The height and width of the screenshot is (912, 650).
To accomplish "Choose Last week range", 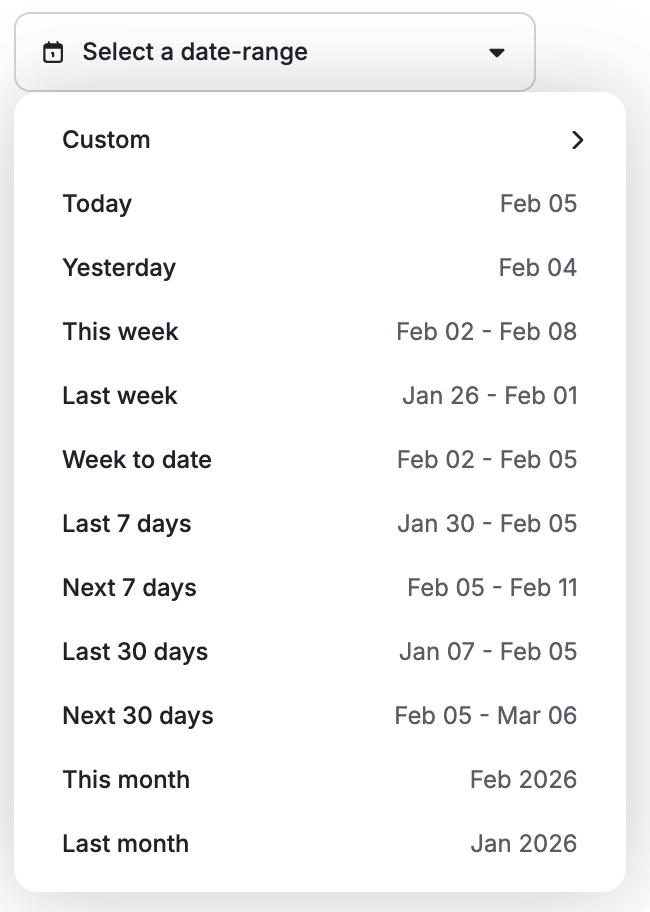I will (120, 396).
